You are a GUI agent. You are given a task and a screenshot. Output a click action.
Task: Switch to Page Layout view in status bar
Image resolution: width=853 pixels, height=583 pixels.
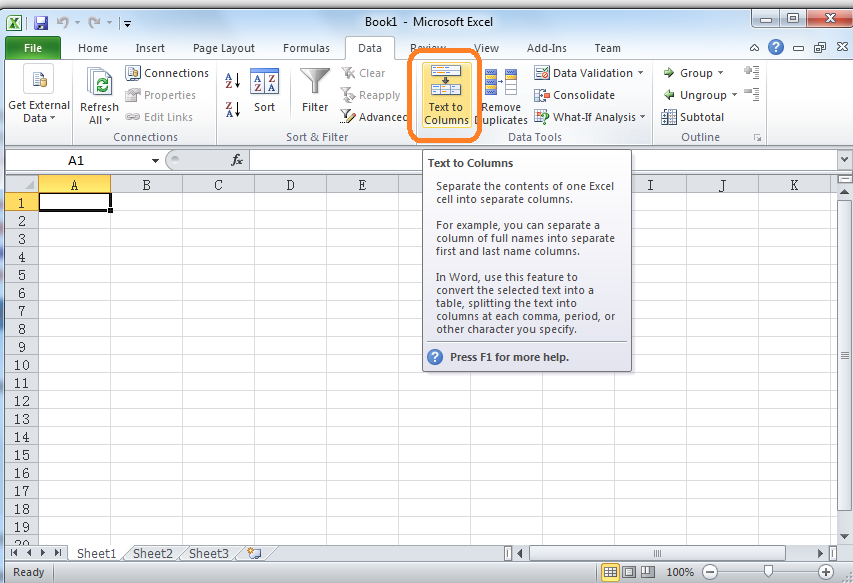point(629,572)
